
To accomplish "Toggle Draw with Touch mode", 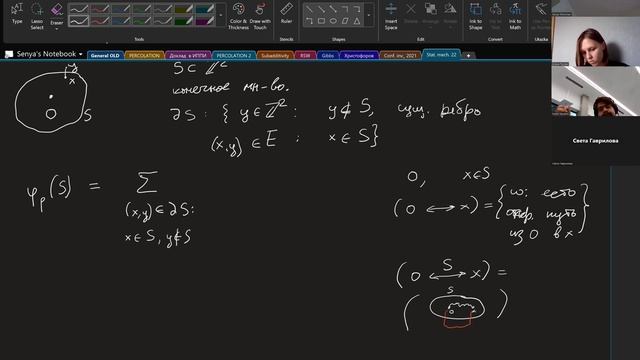I will 260,16.
